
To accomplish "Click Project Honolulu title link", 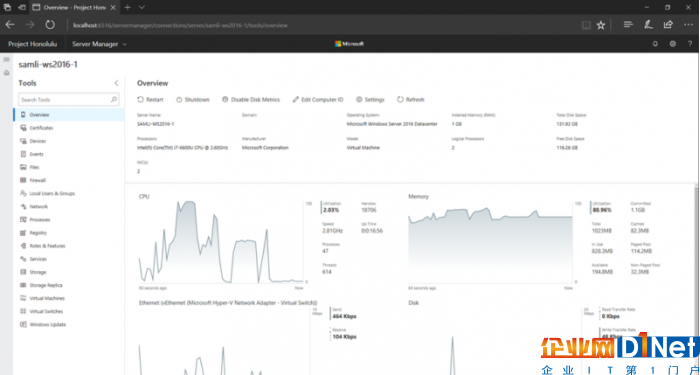I will pos(32,44).
